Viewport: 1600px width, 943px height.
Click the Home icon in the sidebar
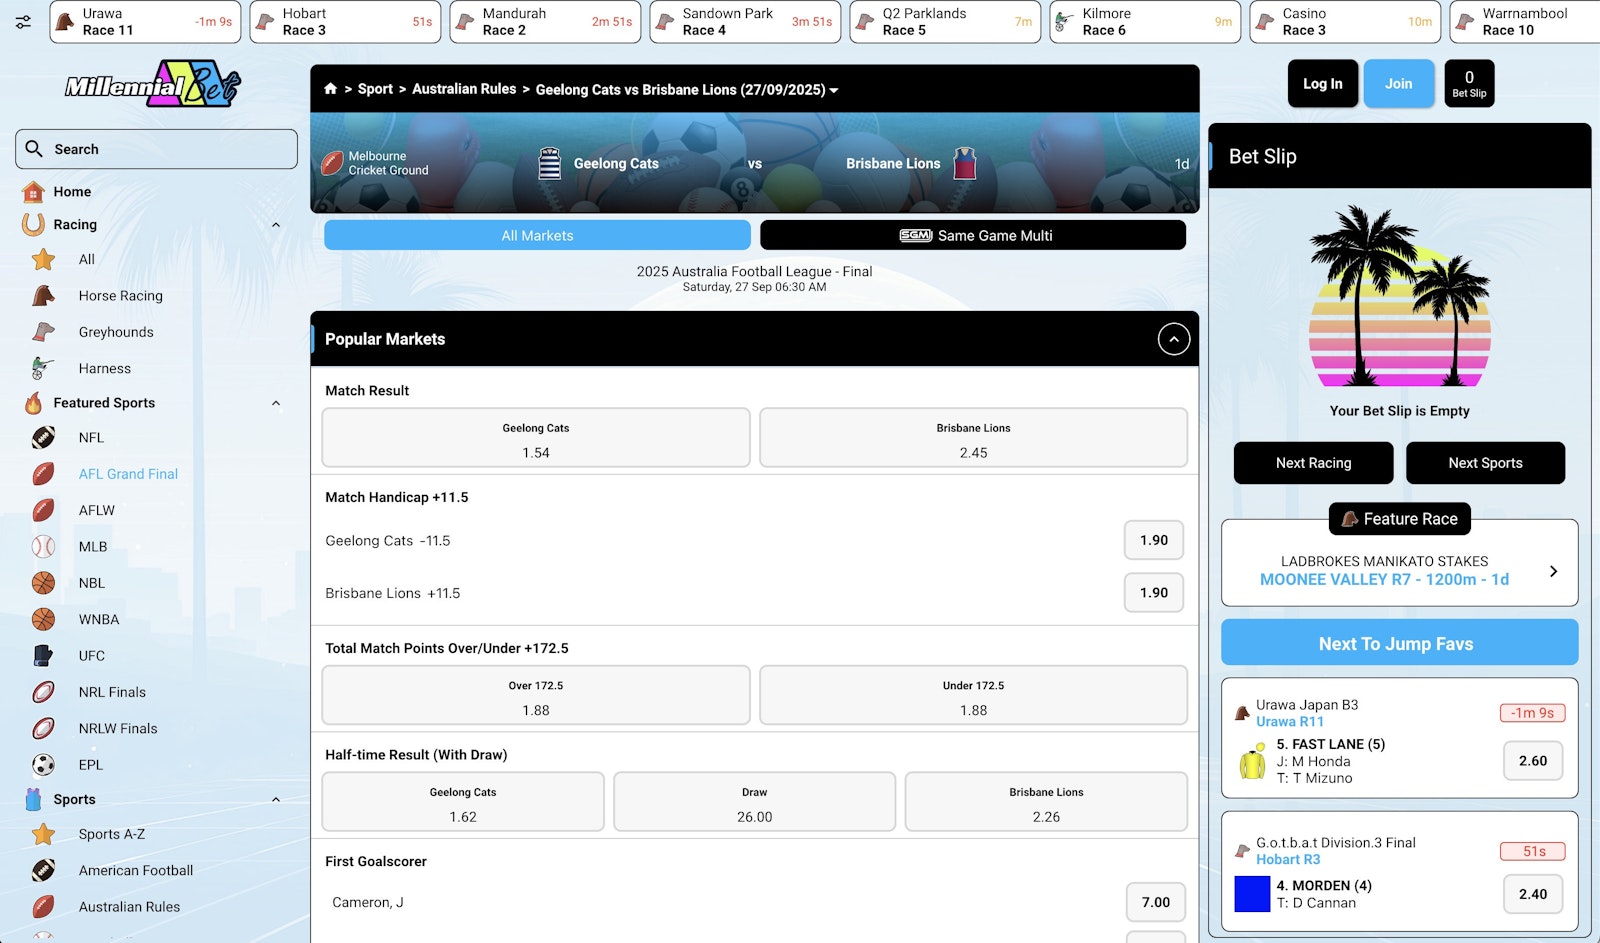[x=34, y=191]
